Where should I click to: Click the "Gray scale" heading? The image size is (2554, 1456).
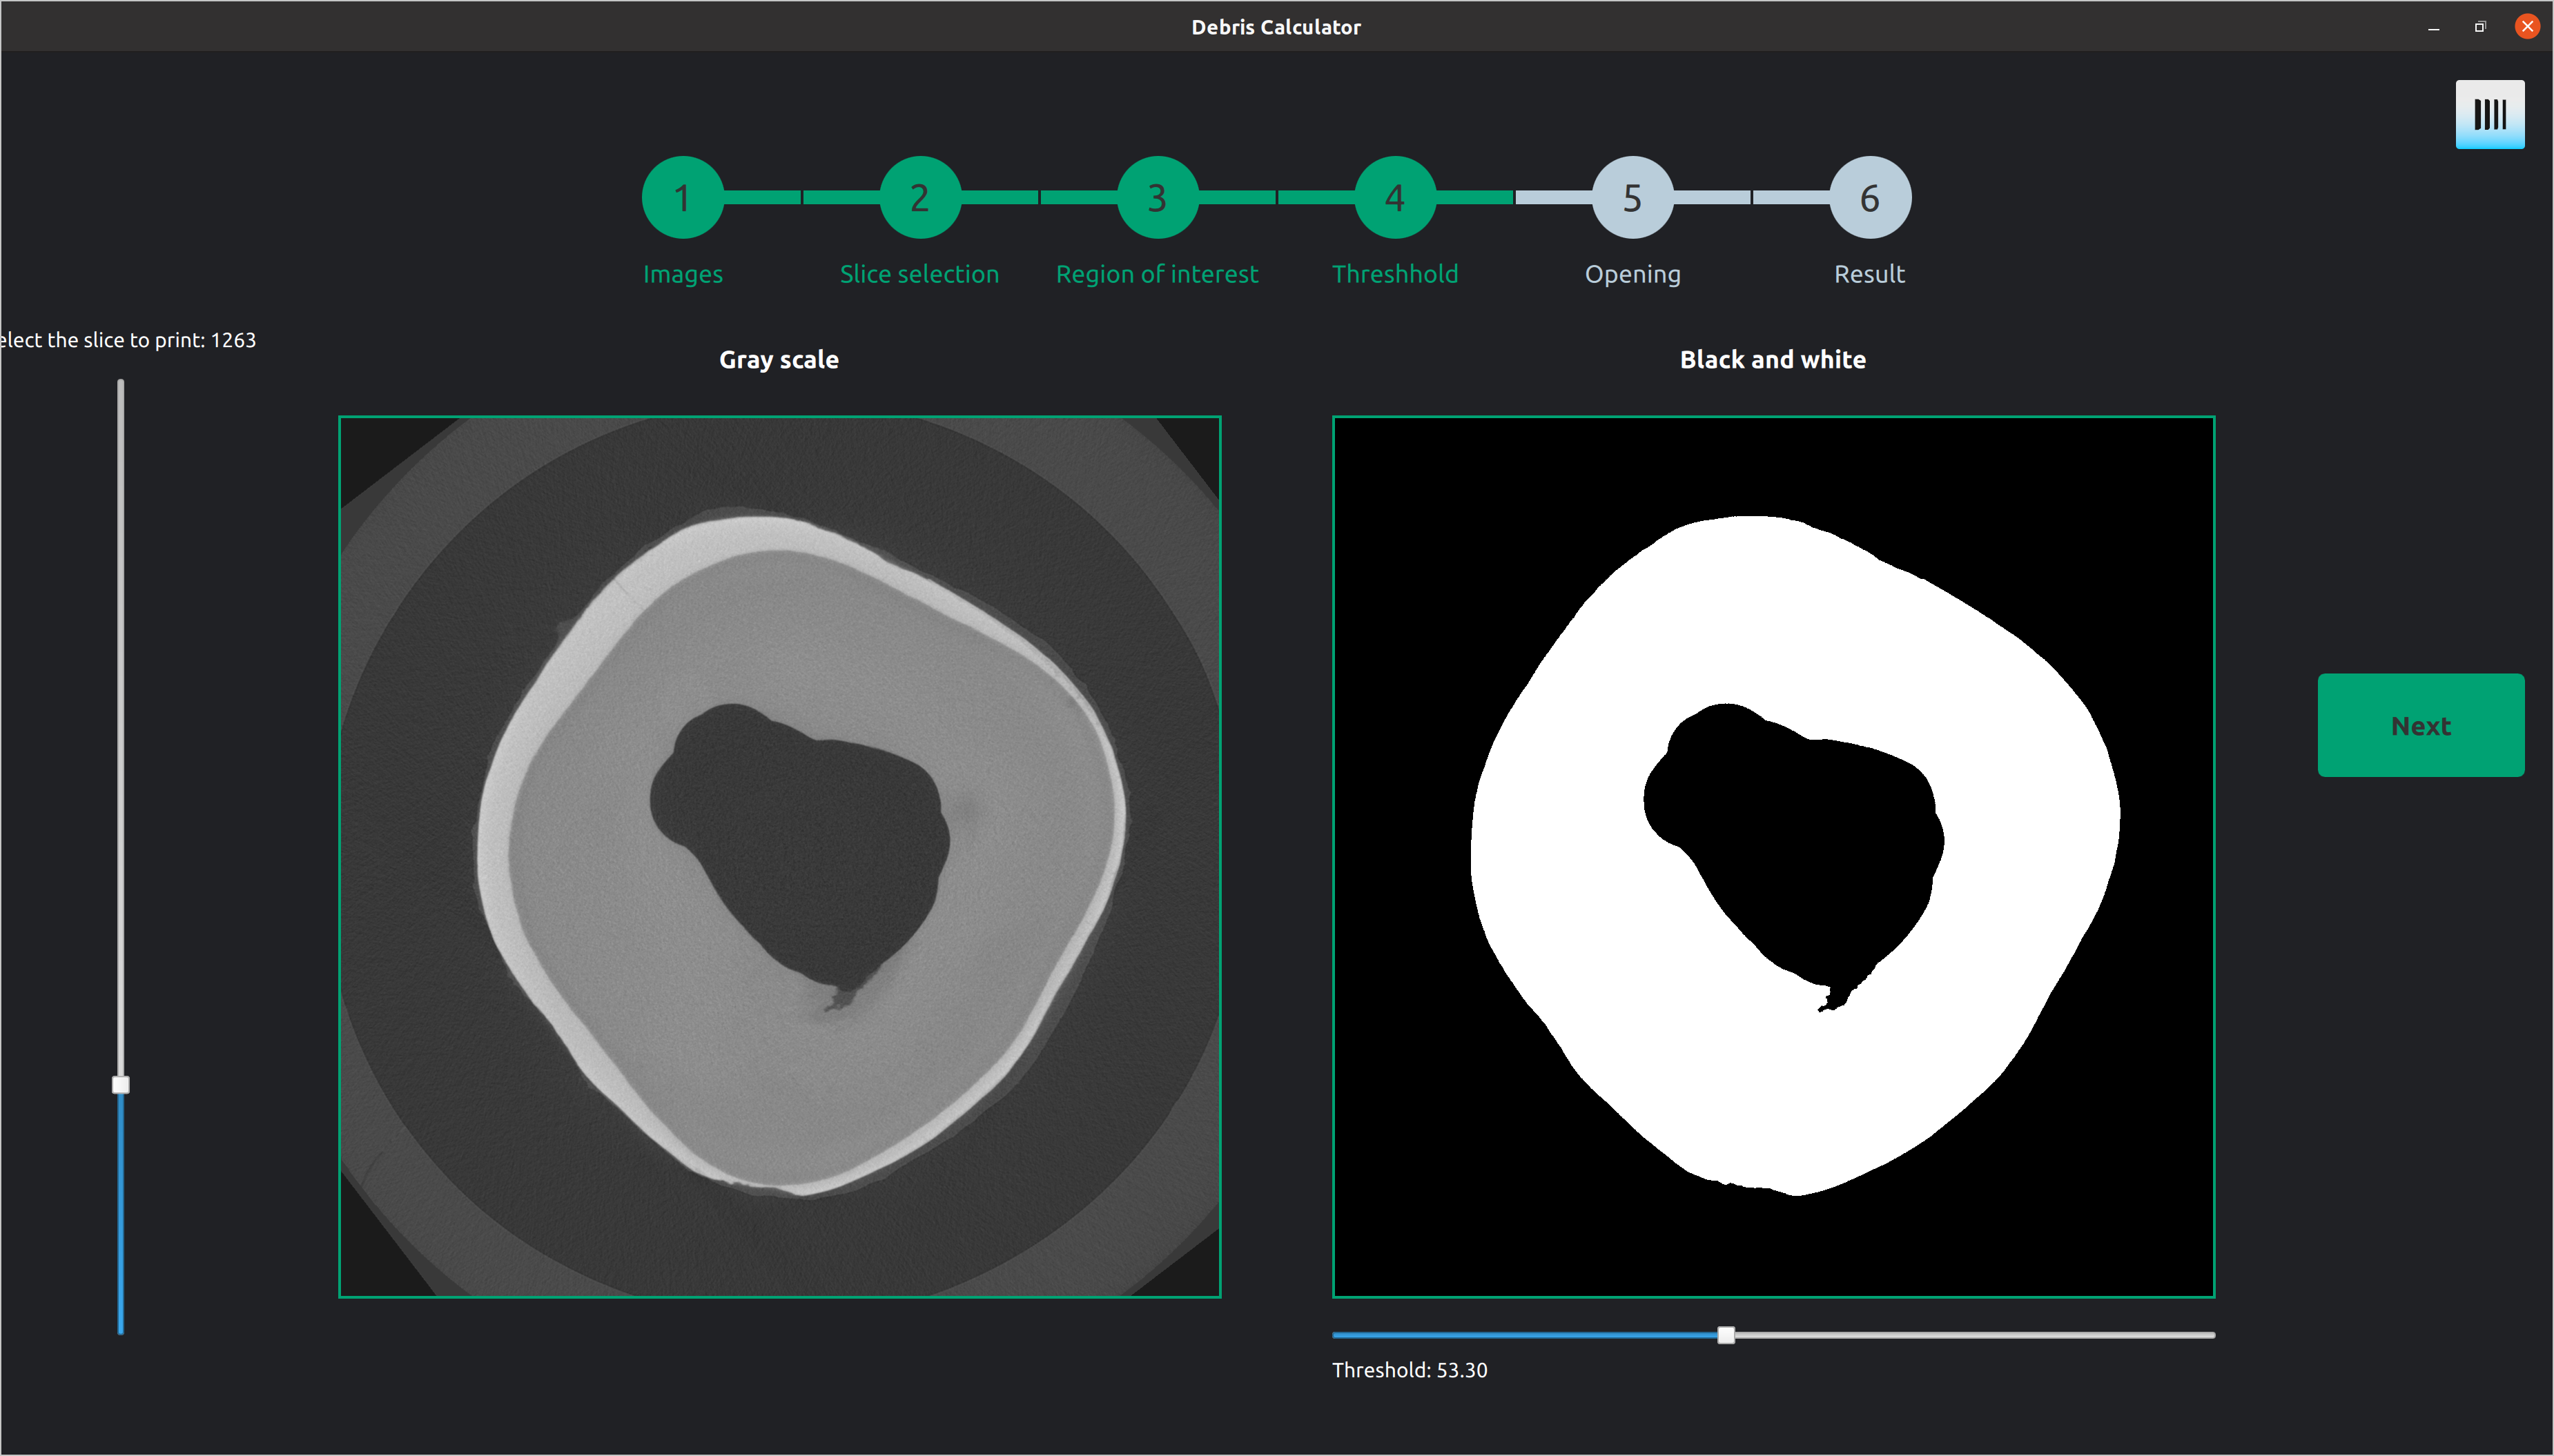[x=779, y=359]
